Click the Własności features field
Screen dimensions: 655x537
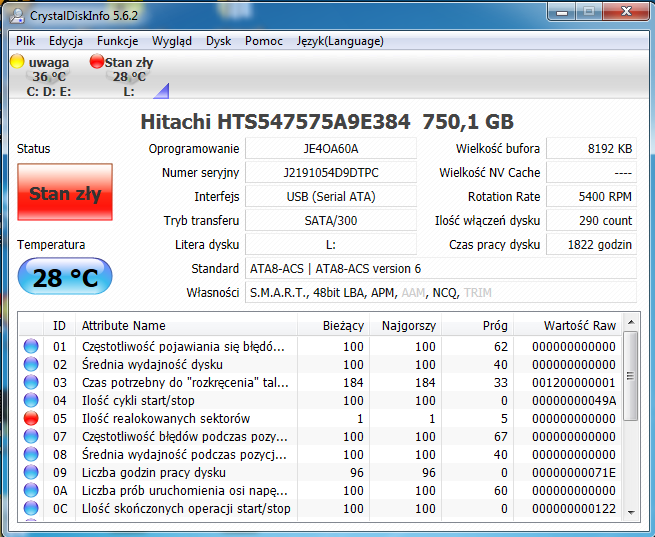coord(441,293)
